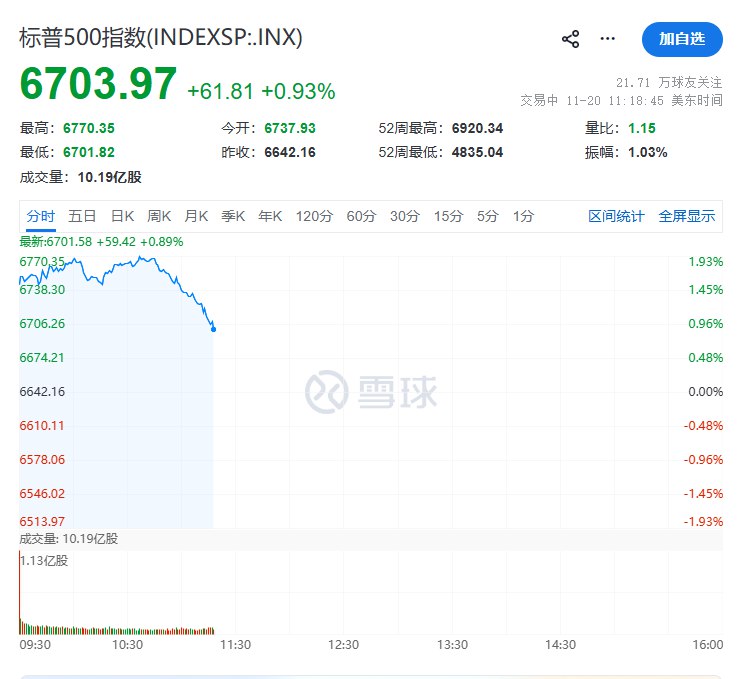
Task: Select the 分时 tab
Action: [41, 216]
